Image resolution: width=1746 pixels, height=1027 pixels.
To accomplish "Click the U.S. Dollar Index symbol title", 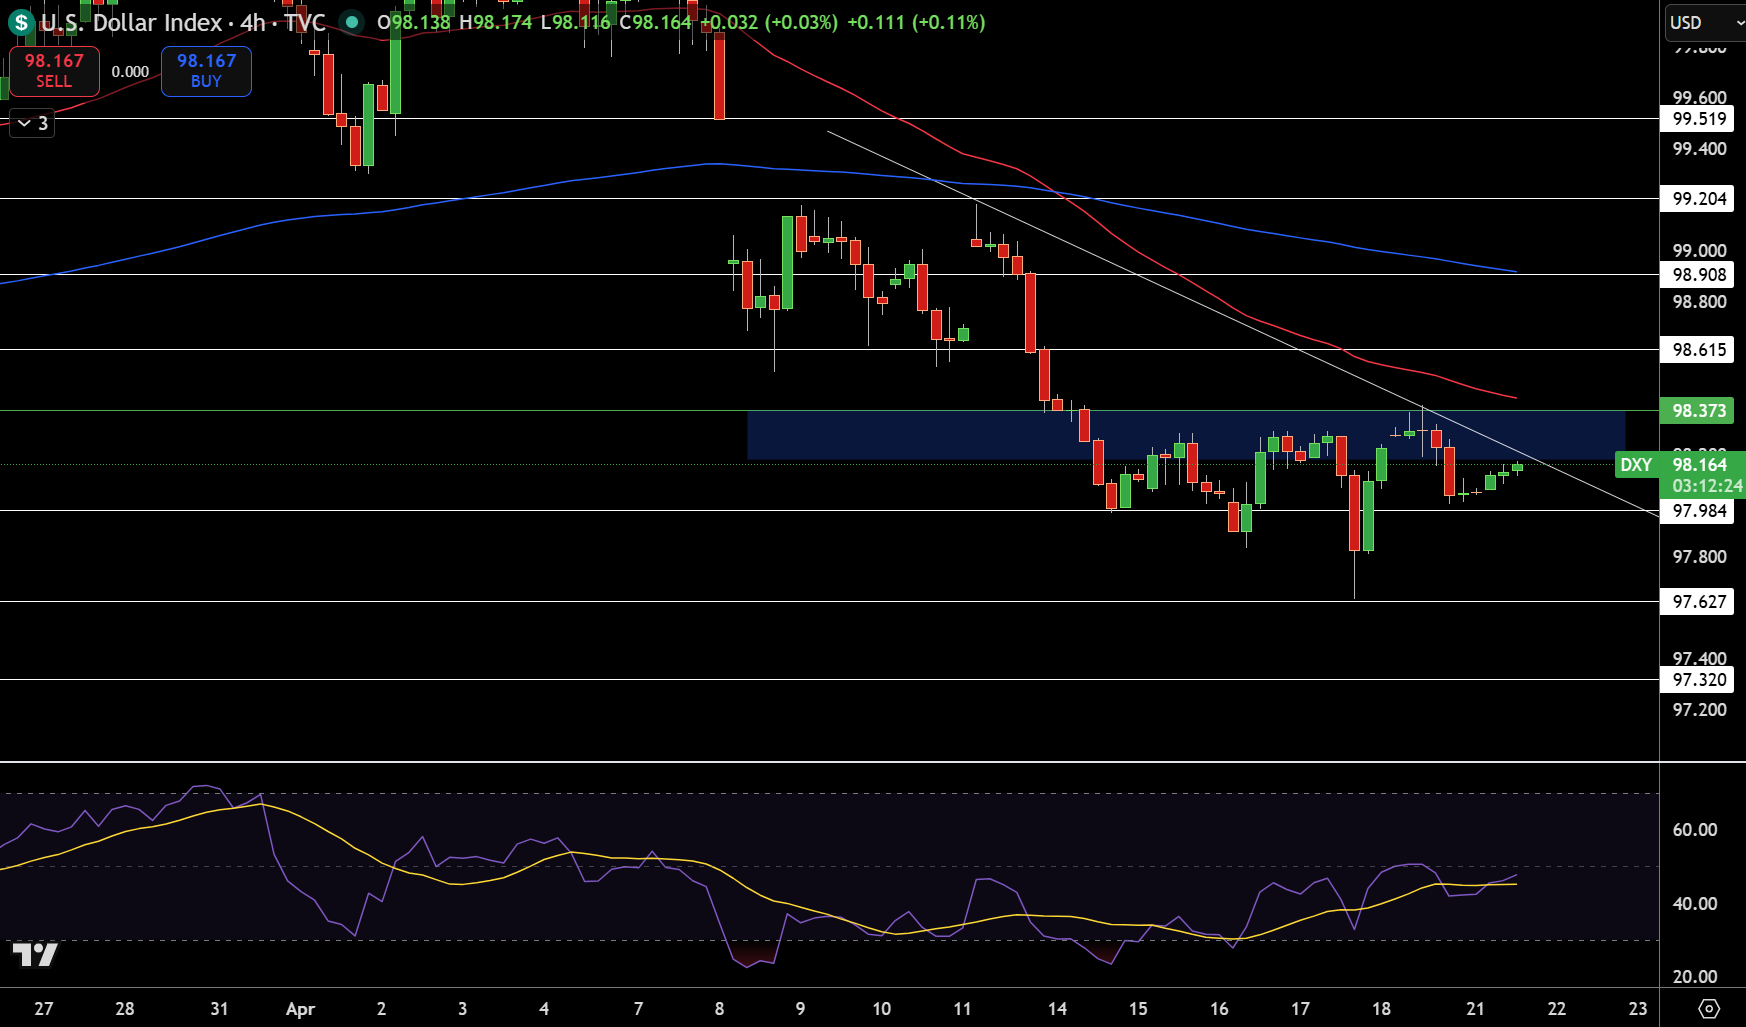I will tap(132, 22).
